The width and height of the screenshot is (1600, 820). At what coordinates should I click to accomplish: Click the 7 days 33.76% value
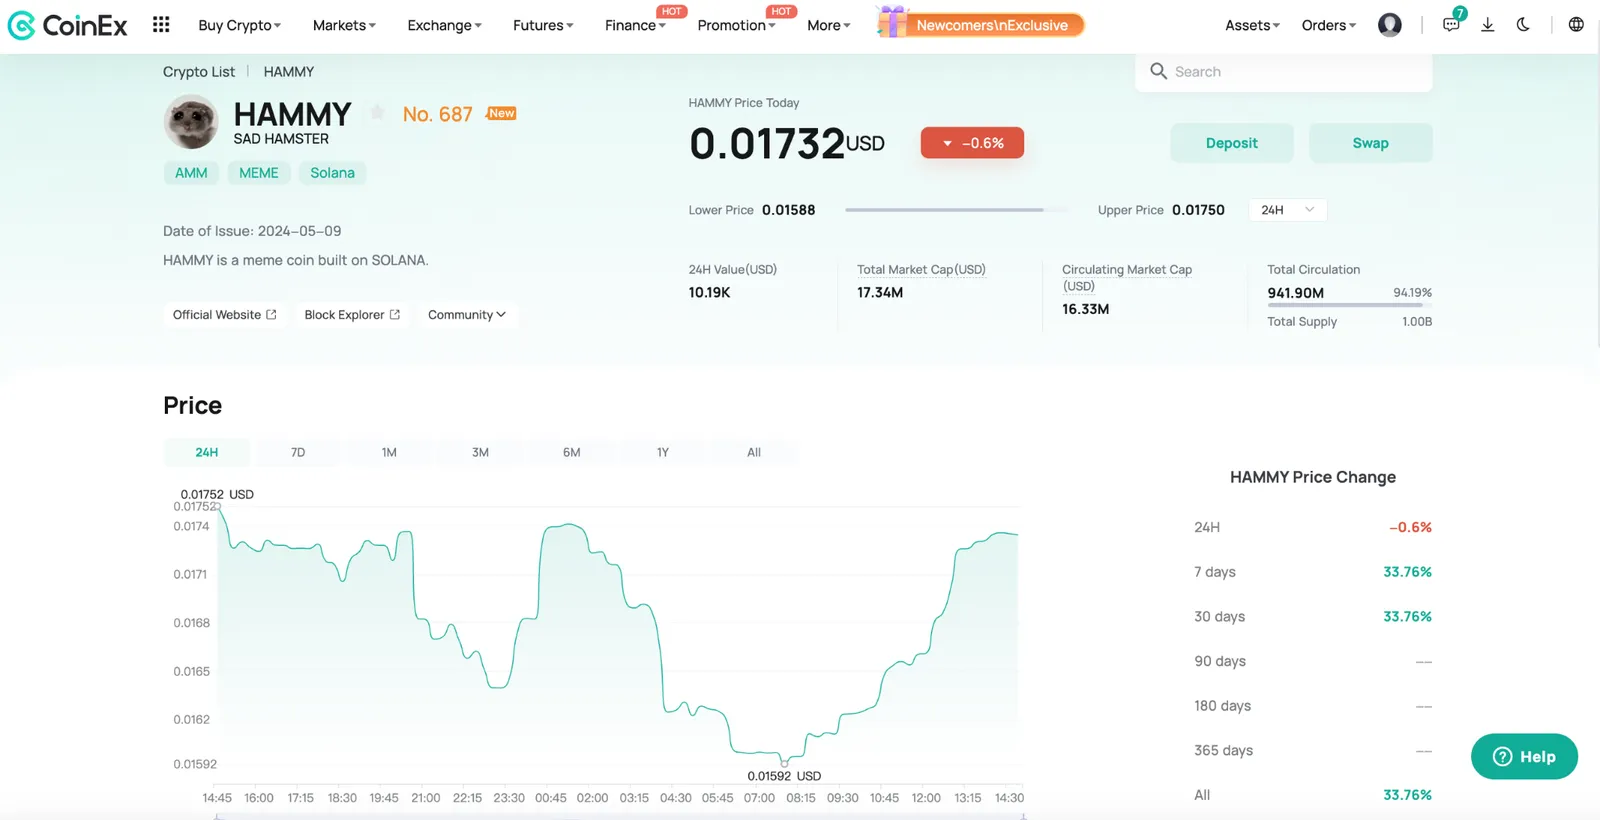[1407, 572]
